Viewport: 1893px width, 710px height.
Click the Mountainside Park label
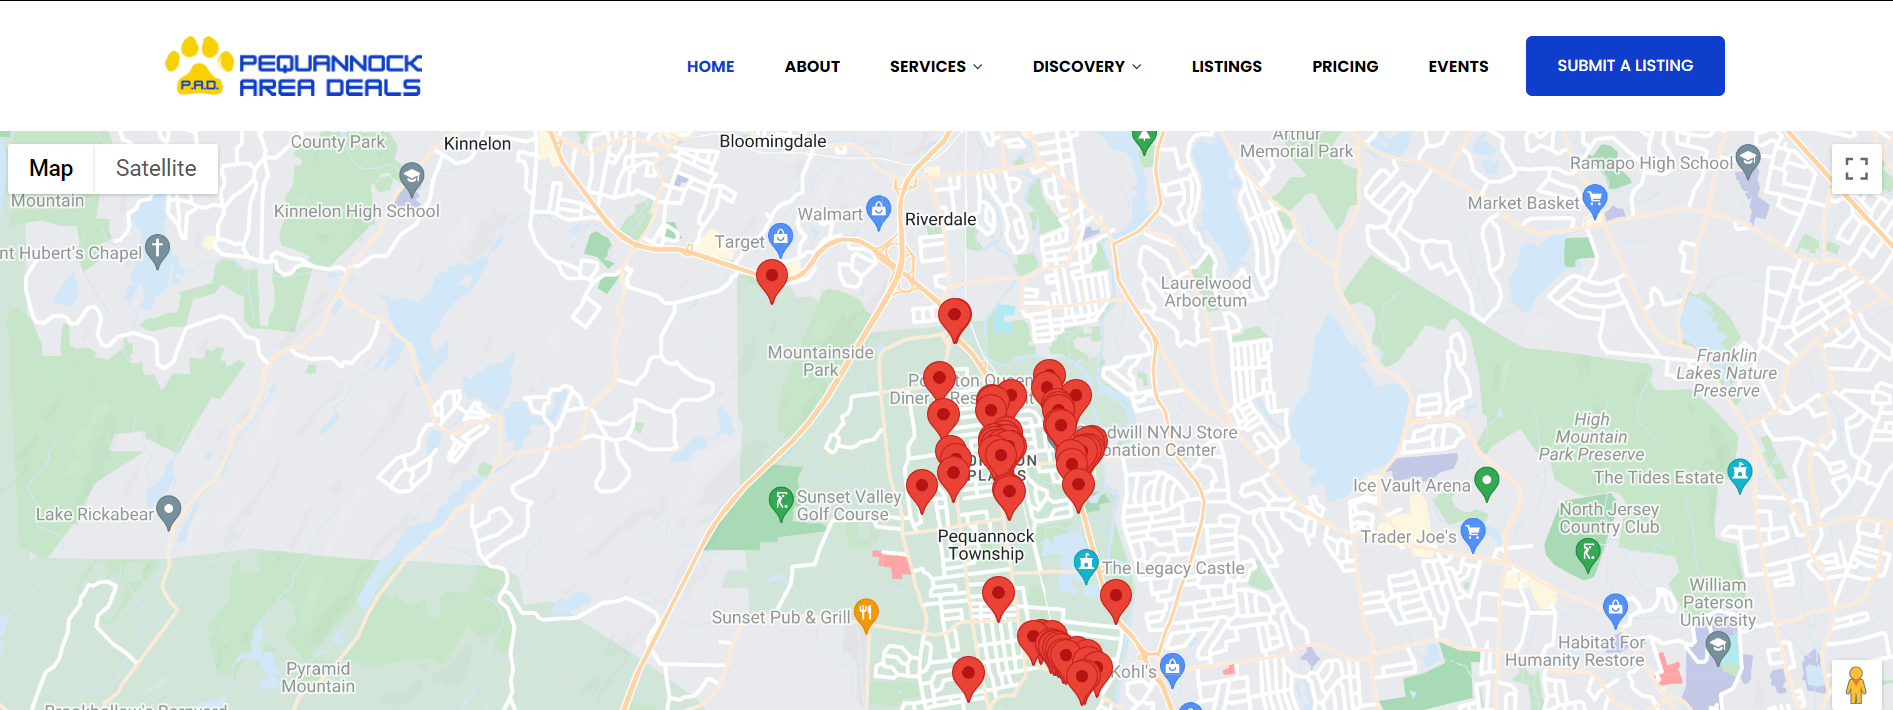[x=821, y=361]
